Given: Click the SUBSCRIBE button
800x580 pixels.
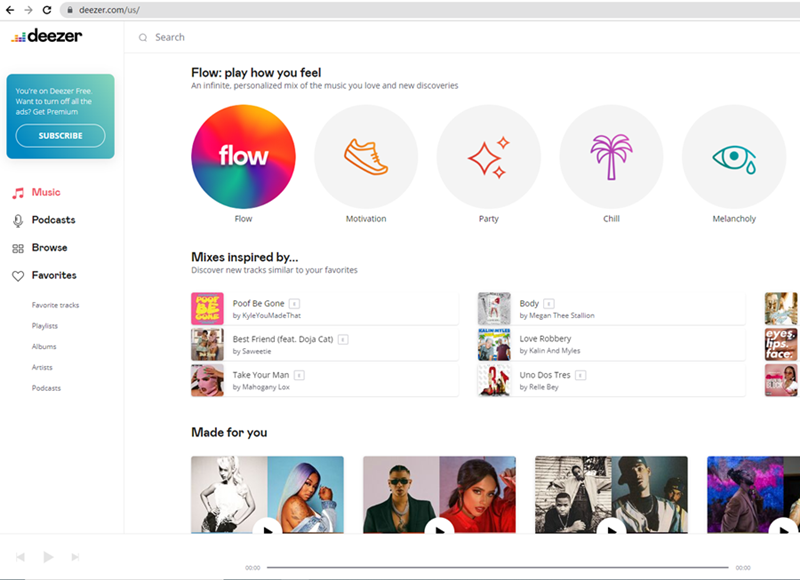Looking at the screenshot, I should [x=60, y=136].
